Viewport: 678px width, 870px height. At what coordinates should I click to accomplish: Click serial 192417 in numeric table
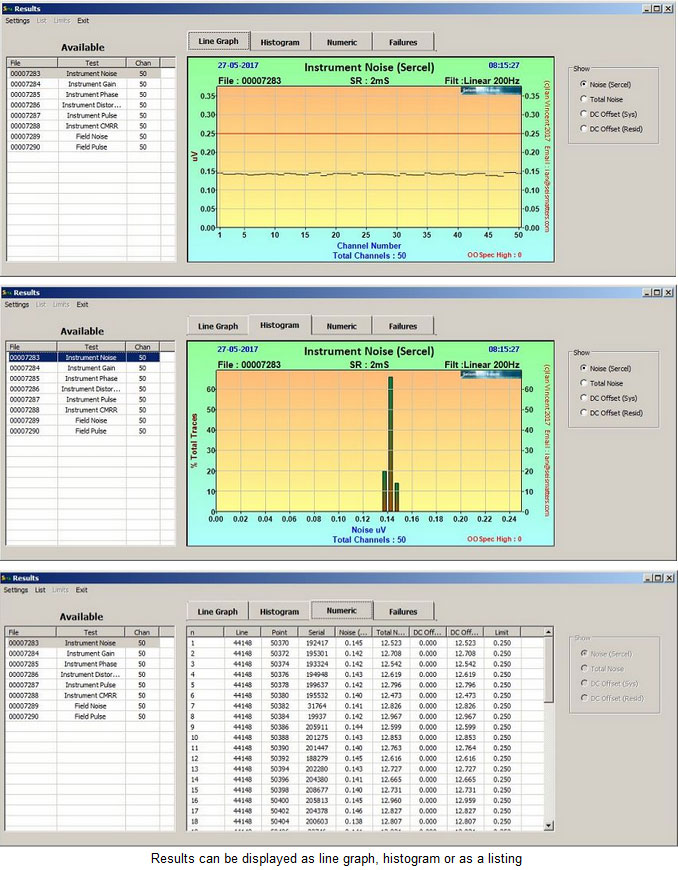[x=317, y=643]
